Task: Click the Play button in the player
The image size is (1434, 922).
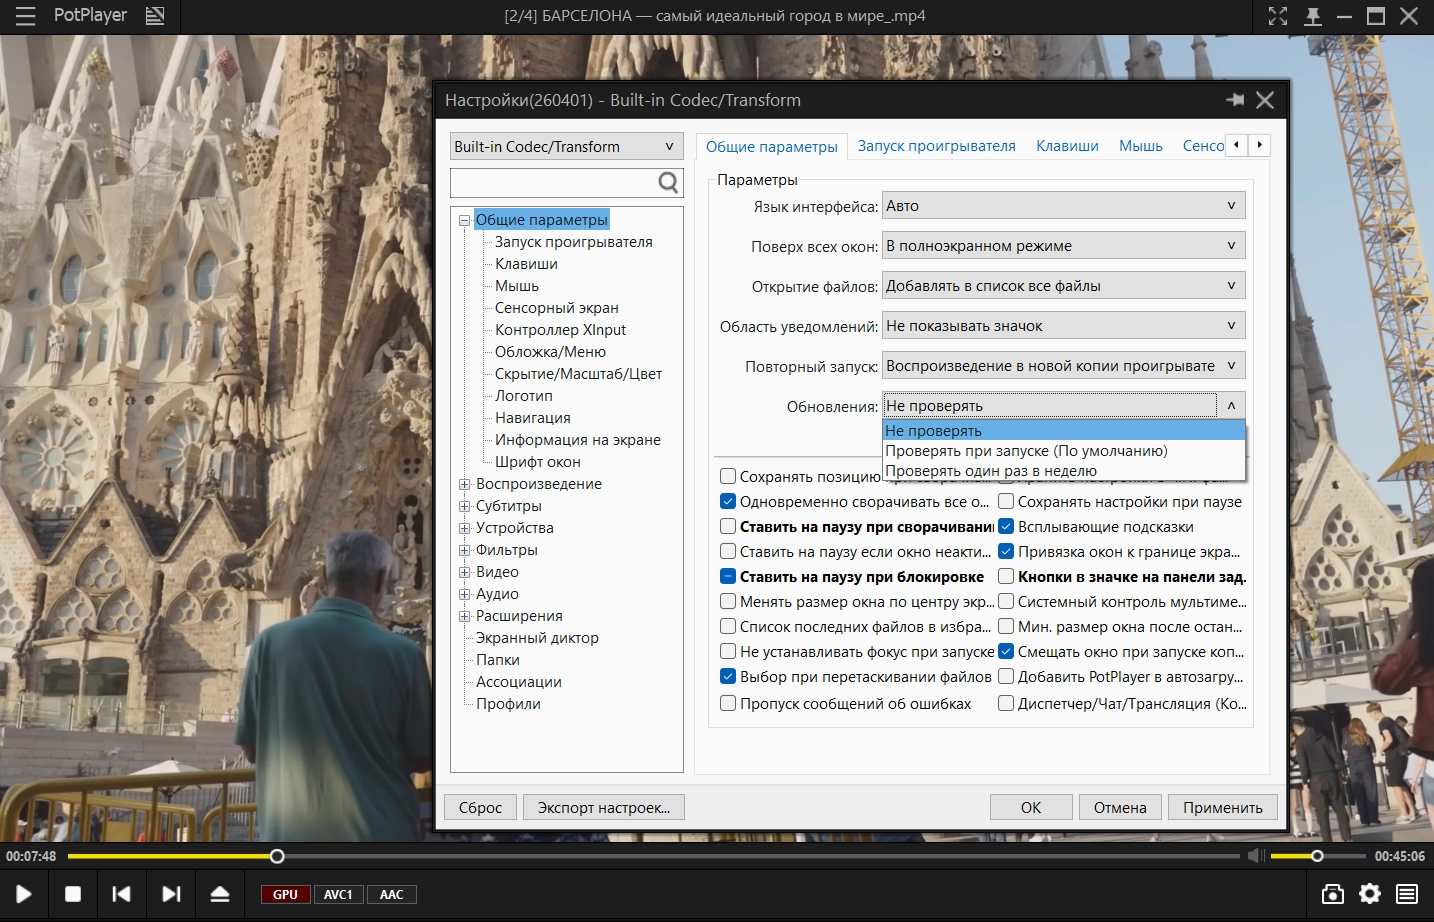Action: click(24, 894)
